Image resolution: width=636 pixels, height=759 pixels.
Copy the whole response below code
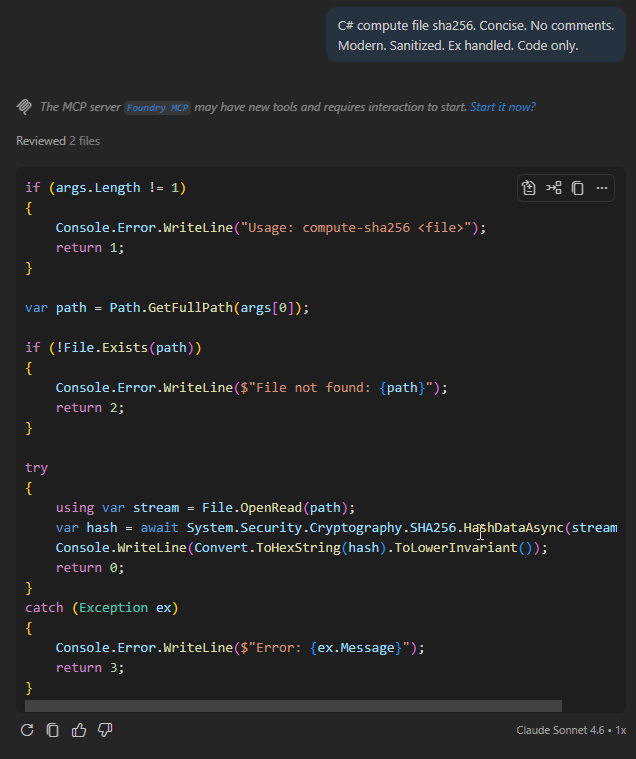click(x=53, y=730)
